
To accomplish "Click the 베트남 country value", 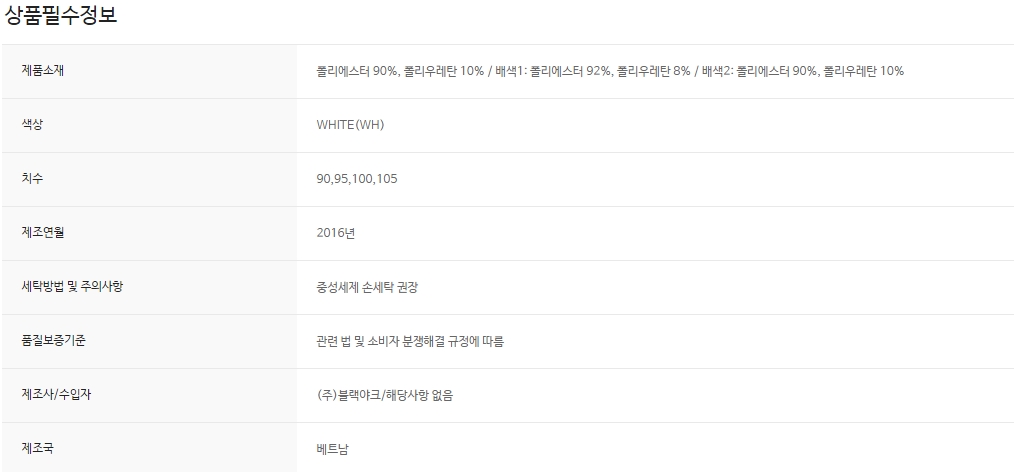I will [333, 449].
